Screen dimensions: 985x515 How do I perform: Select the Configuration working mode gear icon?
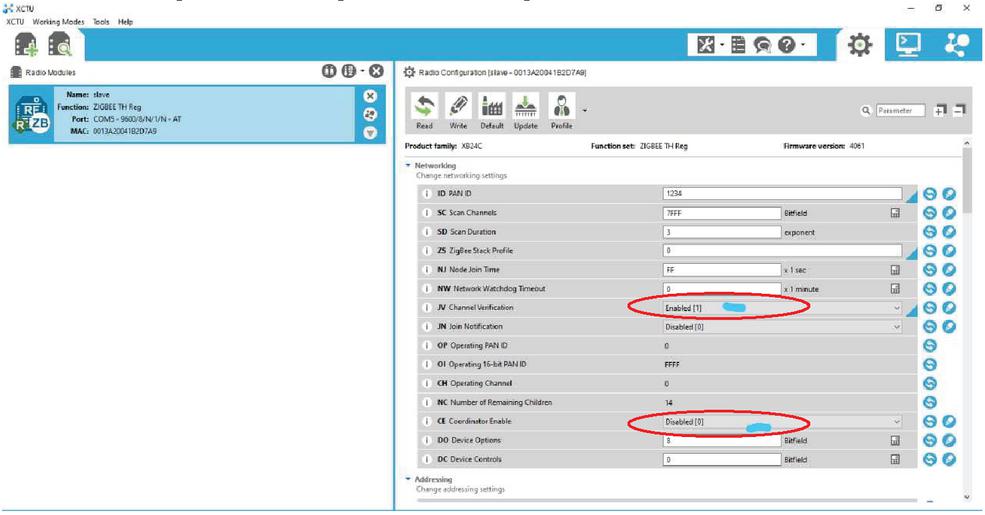(859, 45)
